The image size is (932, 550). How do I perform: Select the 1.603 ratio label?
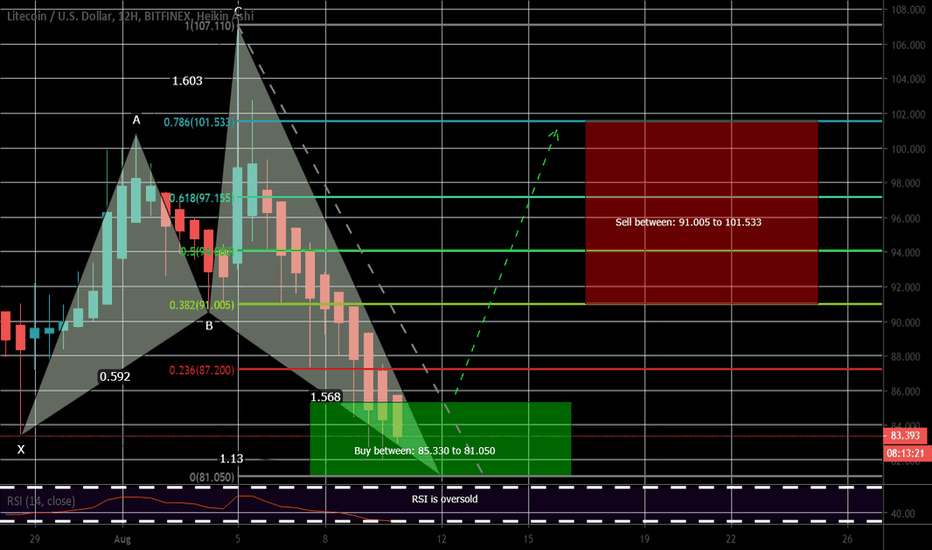(x=187, y=81)
